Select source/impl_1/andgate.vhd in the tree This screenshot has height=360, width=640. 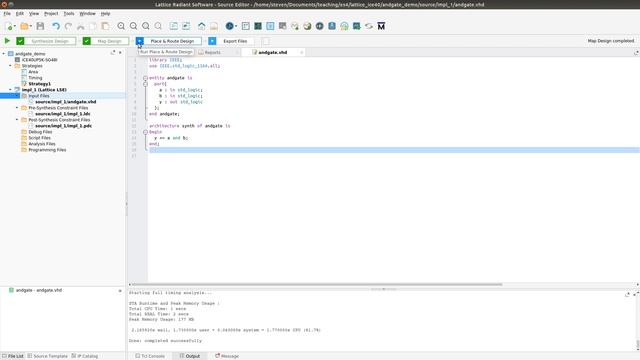(66, 102)
